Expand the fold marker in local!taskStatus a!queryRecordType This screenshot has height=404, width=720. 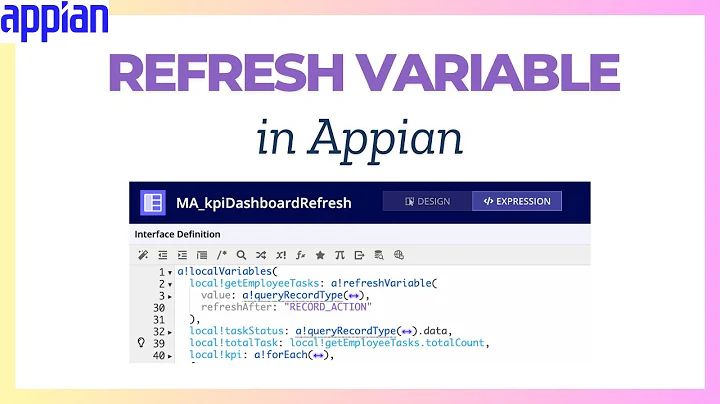[x=407, y=331]
